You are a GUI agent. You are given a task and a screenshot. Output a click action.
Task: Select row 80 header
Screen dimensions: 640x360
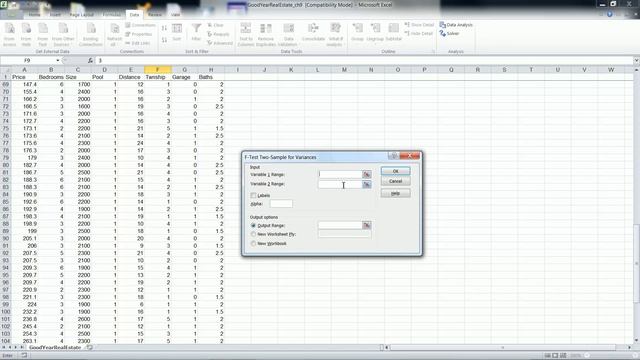pos(6,165)
